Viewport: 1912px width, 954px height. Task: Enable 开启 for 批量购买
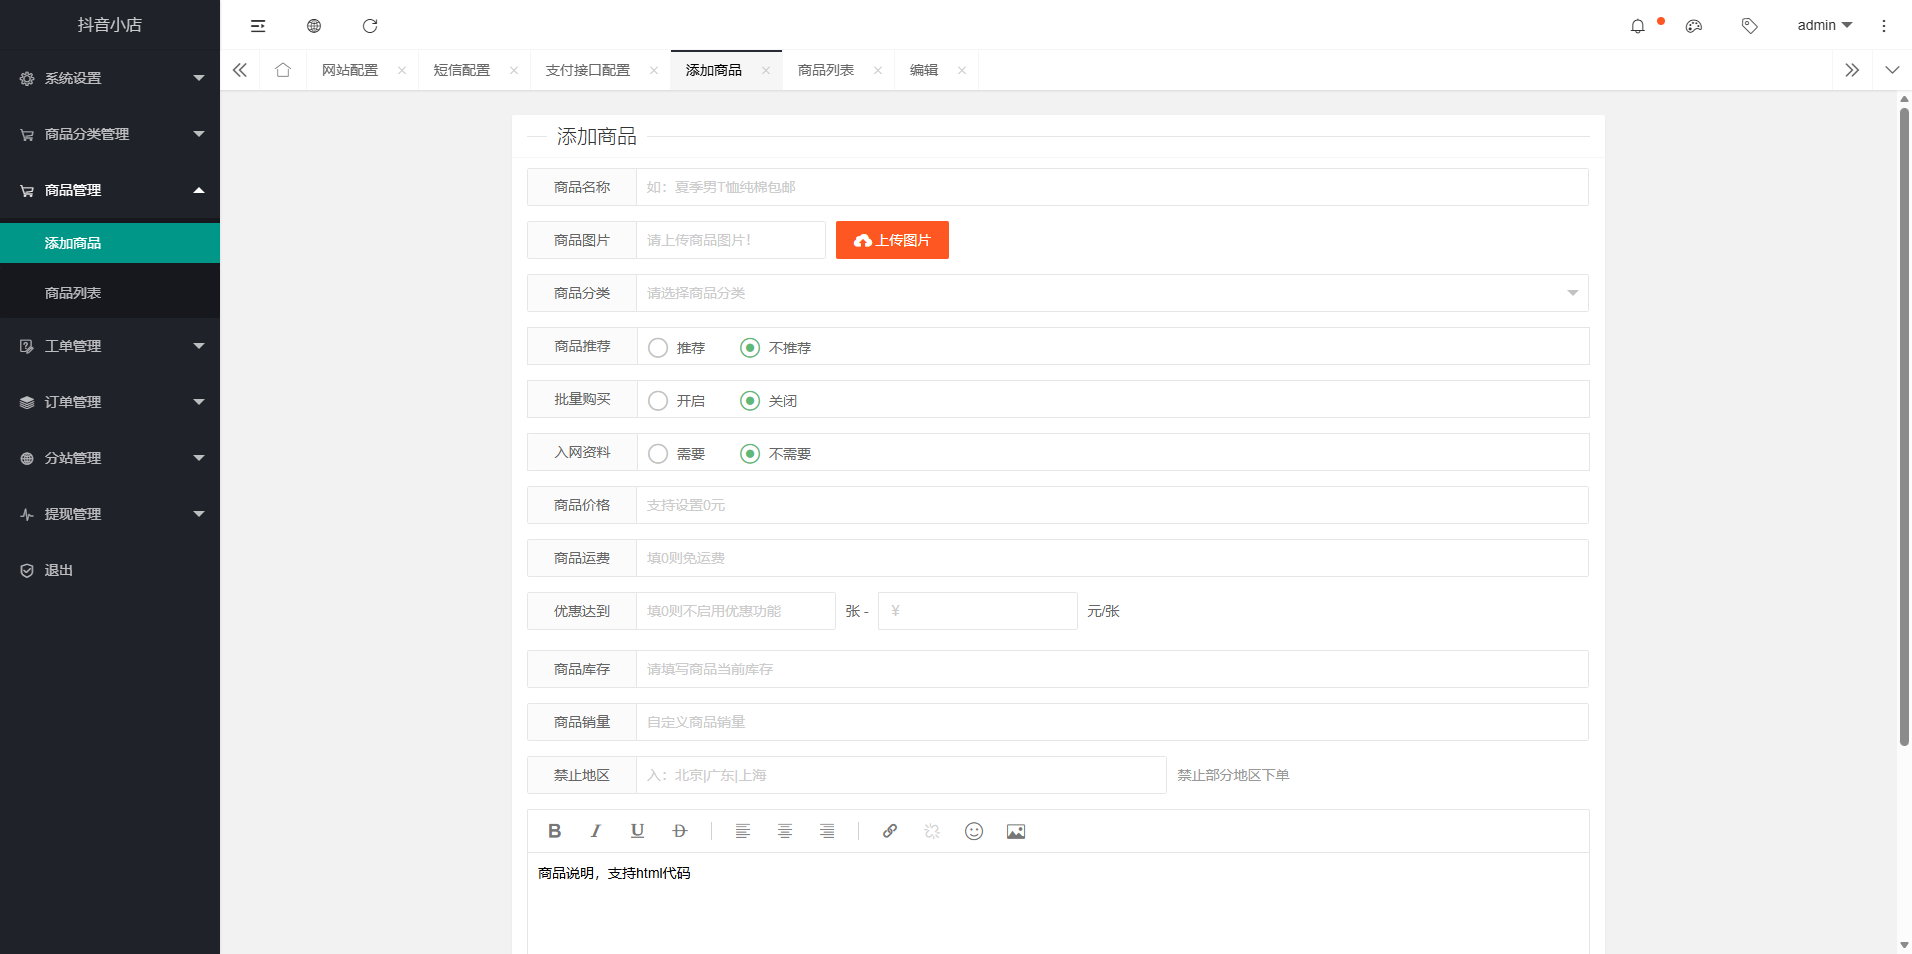(x=657, y=400)
